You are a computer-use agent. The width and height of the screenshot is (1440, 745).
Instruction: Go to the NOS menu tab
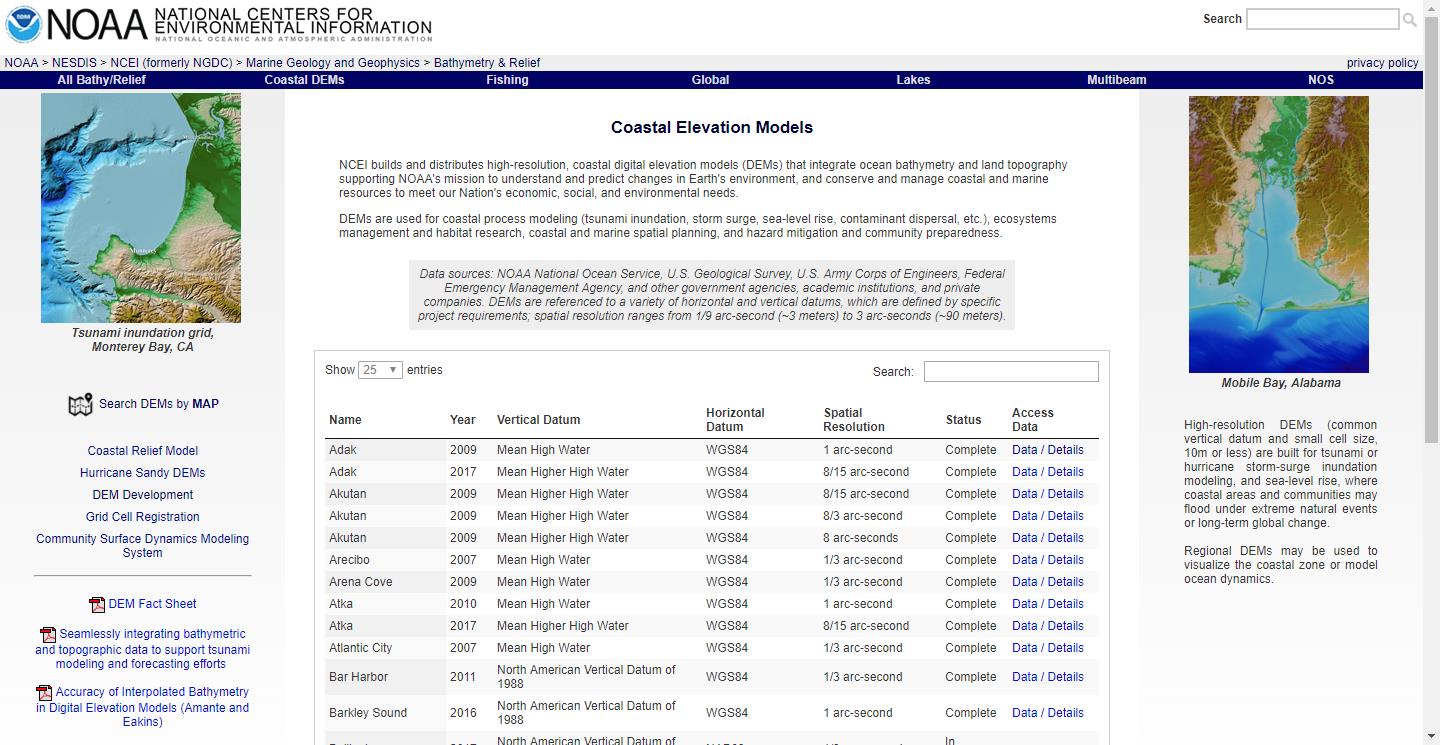tap(1320, 80)
